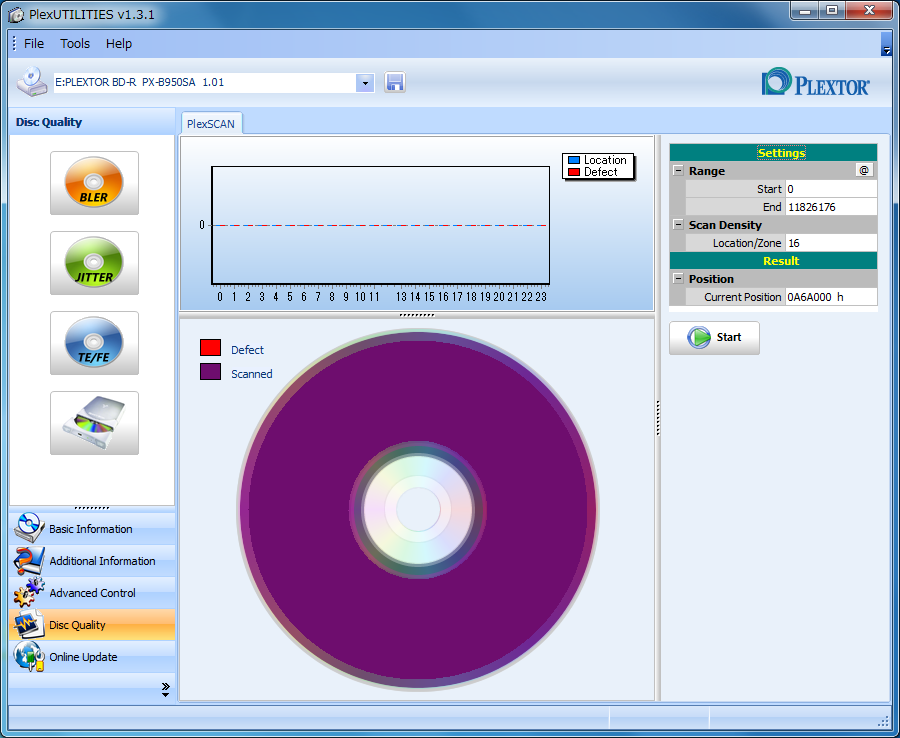Click the vertical splitter grip beside disc
The height and width of the screenshot is (738, 900).
point(658,418)
